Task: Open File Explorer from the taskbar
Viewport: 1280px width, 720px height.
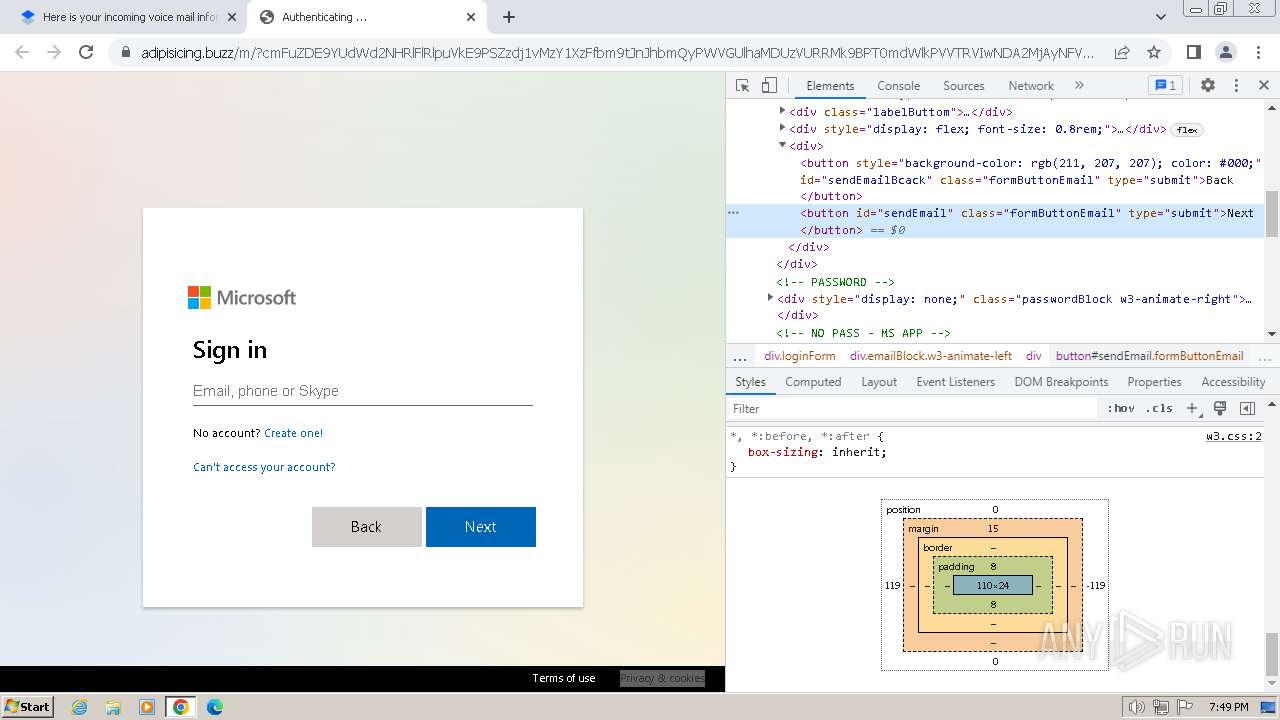Action: tap(113, 707)
